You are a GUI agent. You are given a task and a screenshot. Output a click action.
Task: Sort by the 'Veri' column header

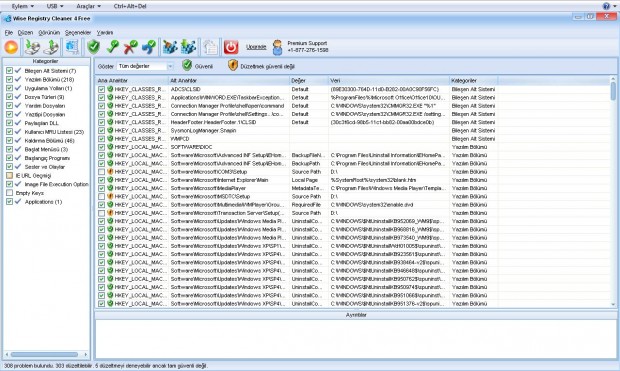tap(388, 80)
